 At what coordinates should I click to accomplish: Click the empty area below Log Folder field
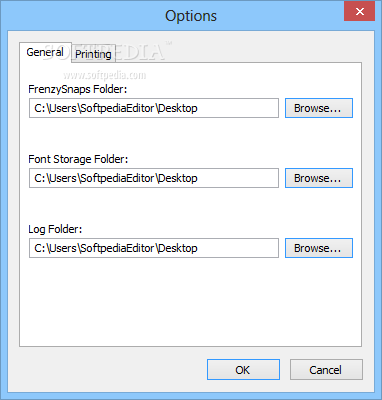coord(190,302)
